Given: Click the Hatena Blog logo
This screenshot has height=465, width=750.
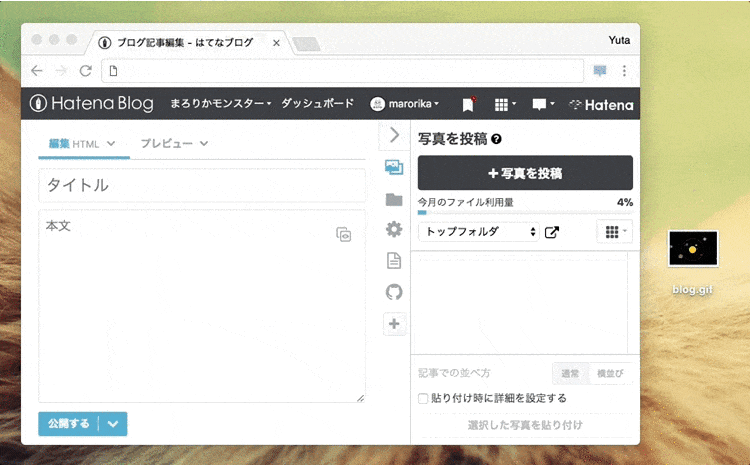Looking at the screenshot, I should tap(91, 103).
